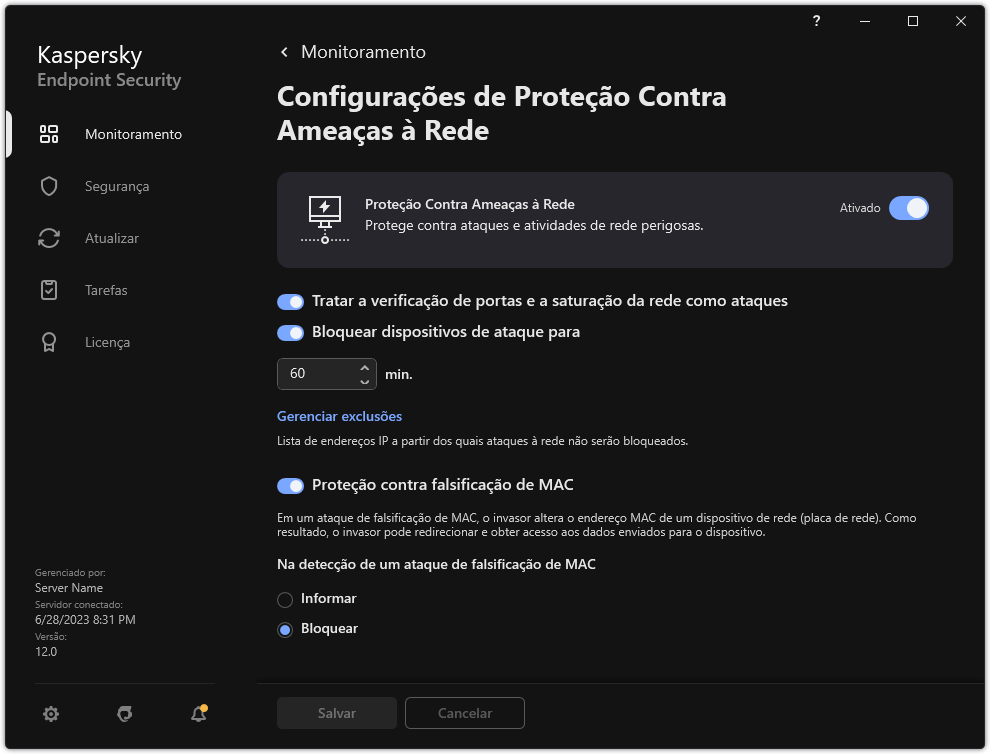Select the Informar radio button
990x754 pixels.
coord(285,598)
